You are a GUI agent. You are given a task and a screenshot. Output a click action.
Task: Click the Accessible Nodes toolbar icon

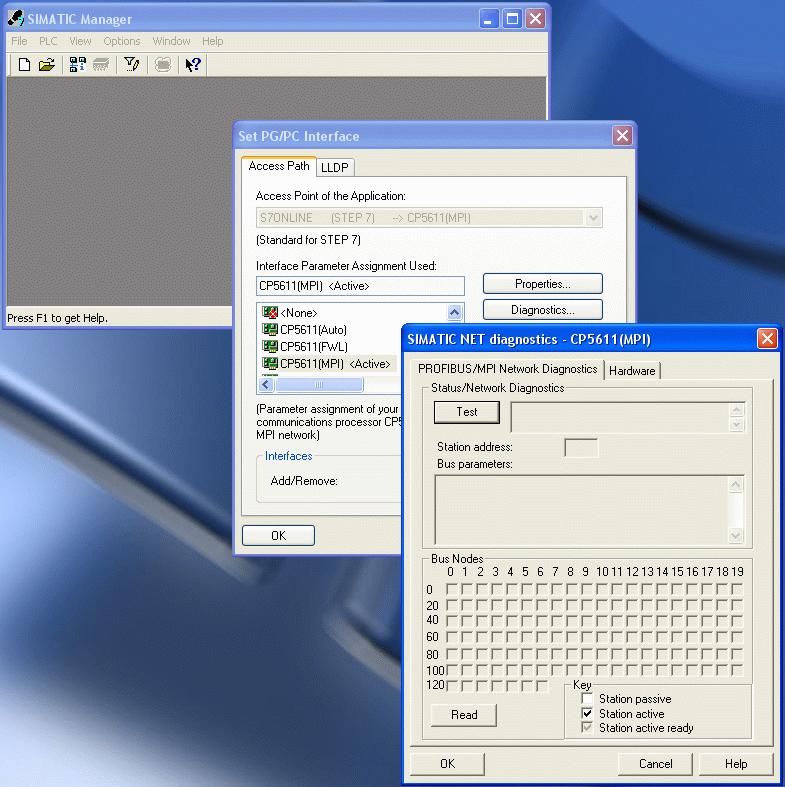77,65
